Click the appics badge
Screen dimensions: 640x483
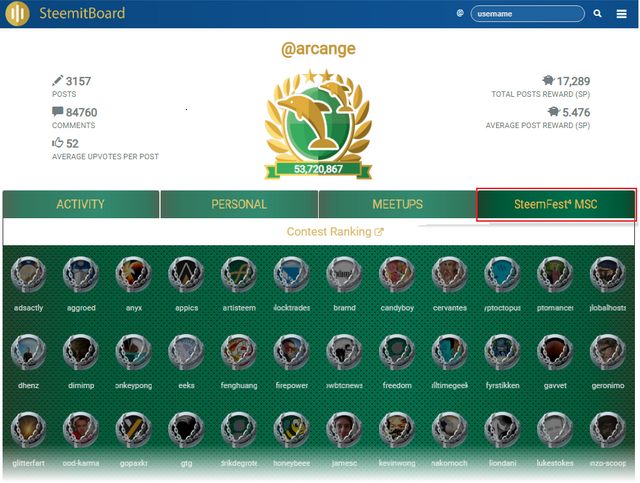pyautogui.click(x=186, y=274)
